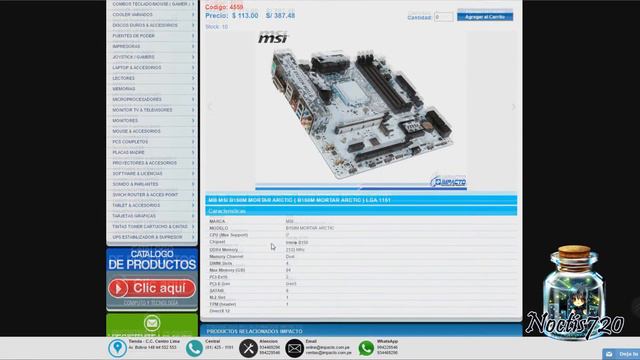Expand the MONITORES category chevron
Image resolution: width=640 pixels, height=360 pixels.
[193, 121]
